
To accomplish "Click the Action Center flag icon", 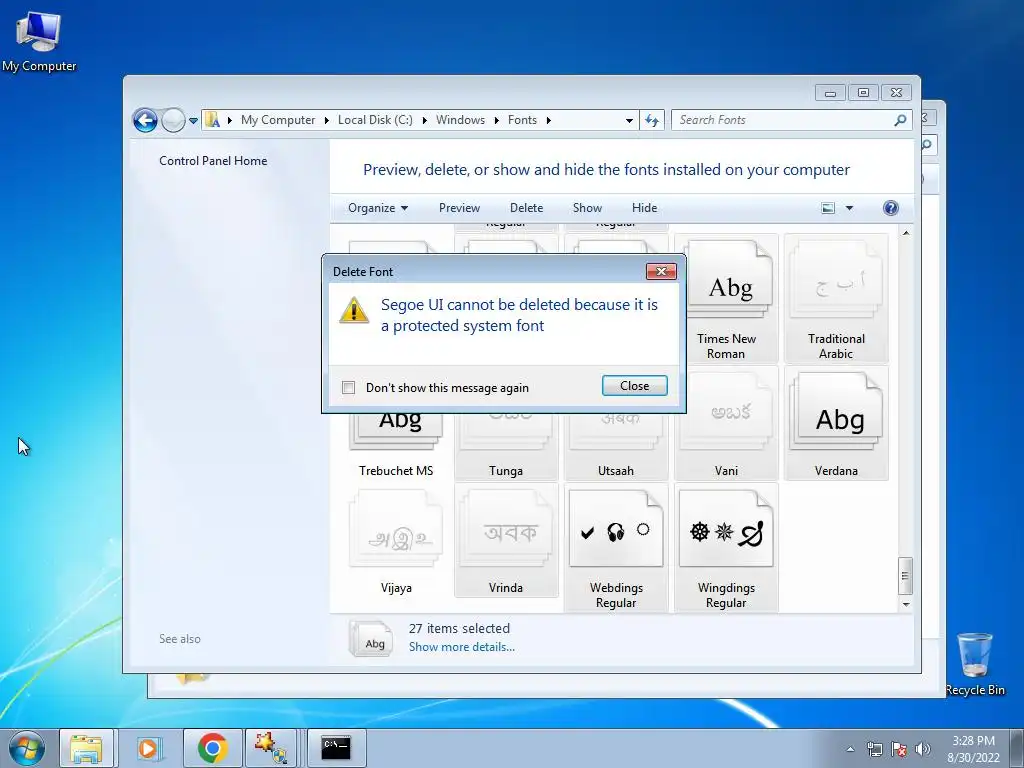I will click(899, 749).
